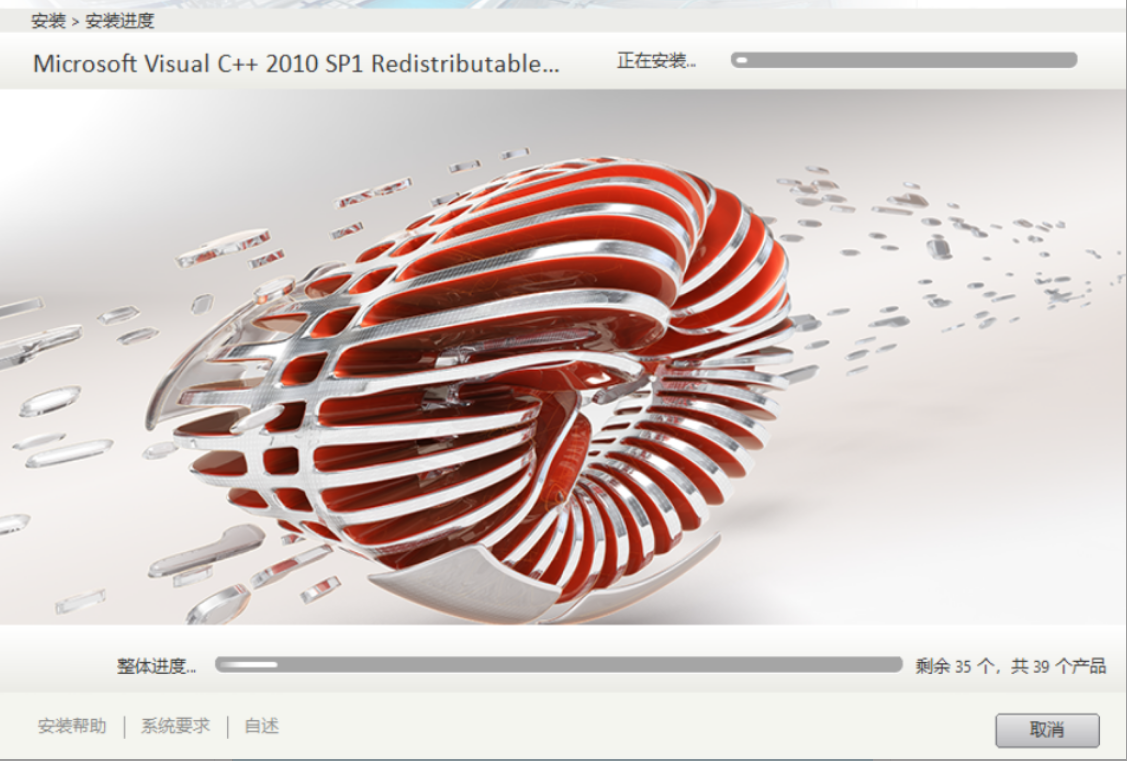Click the white filled part of overall progress
The width and height of the screenshot is (1127, 761).
tap(248, 665)
